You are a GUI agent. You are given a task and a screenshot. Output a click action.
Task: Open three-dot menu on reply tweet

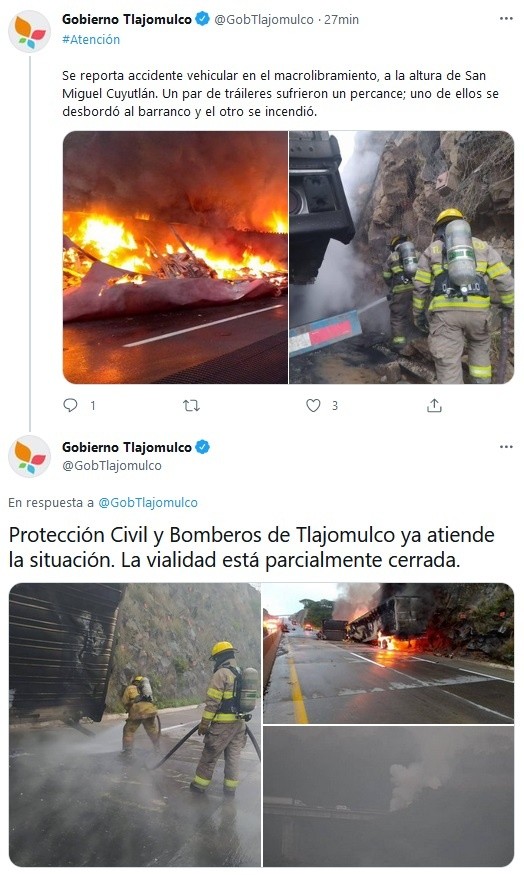pyautogui.click(x=506, y=447)
